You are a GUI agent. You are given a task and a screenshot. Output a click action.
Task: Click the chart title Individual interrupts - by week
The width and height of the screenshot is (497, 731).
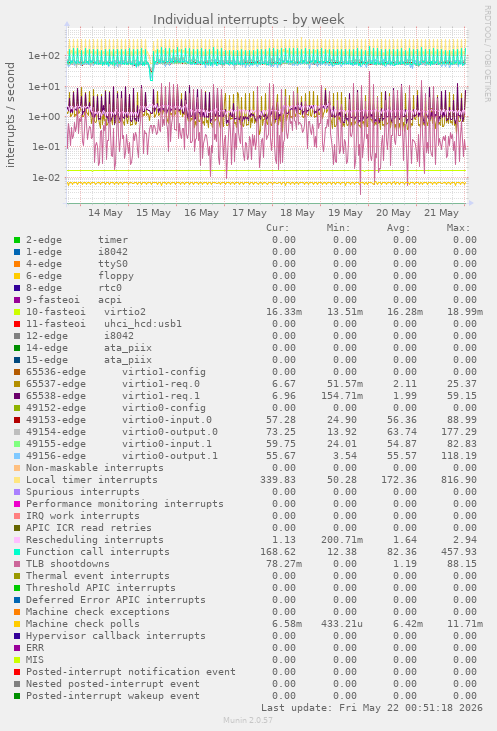pos(248,20)
